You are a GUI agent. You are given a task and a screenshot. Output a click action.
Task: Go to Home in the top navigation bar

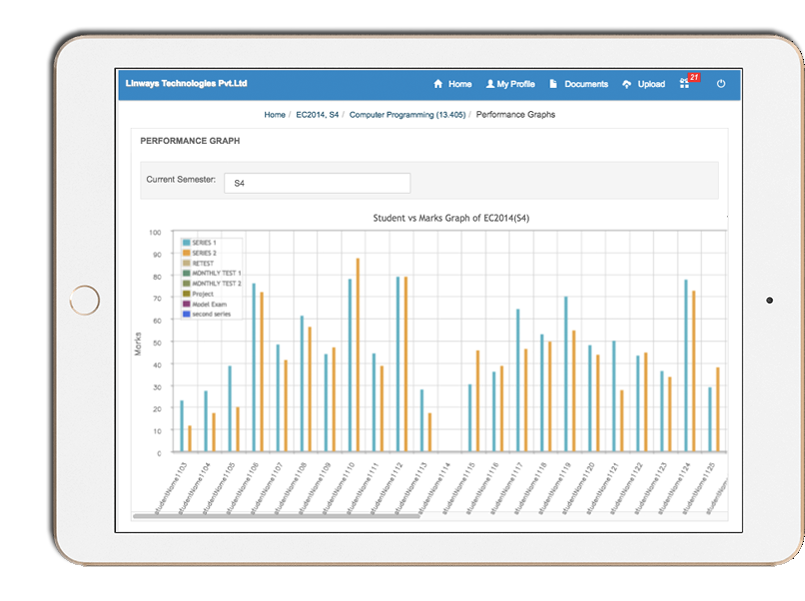tap(453, 84)
